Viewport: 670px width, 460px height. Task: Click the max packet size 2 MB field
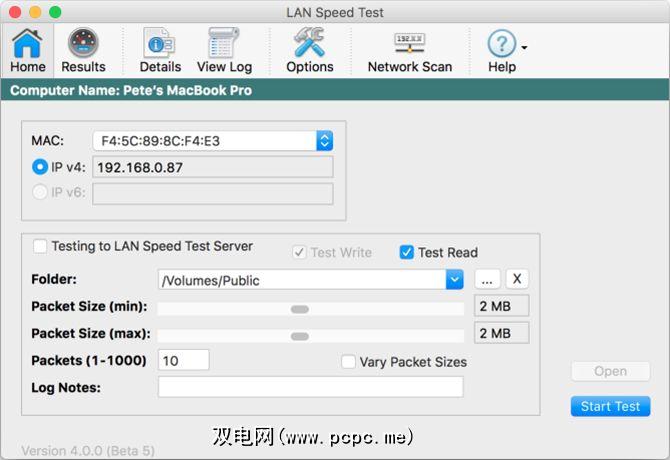point(502,333)
